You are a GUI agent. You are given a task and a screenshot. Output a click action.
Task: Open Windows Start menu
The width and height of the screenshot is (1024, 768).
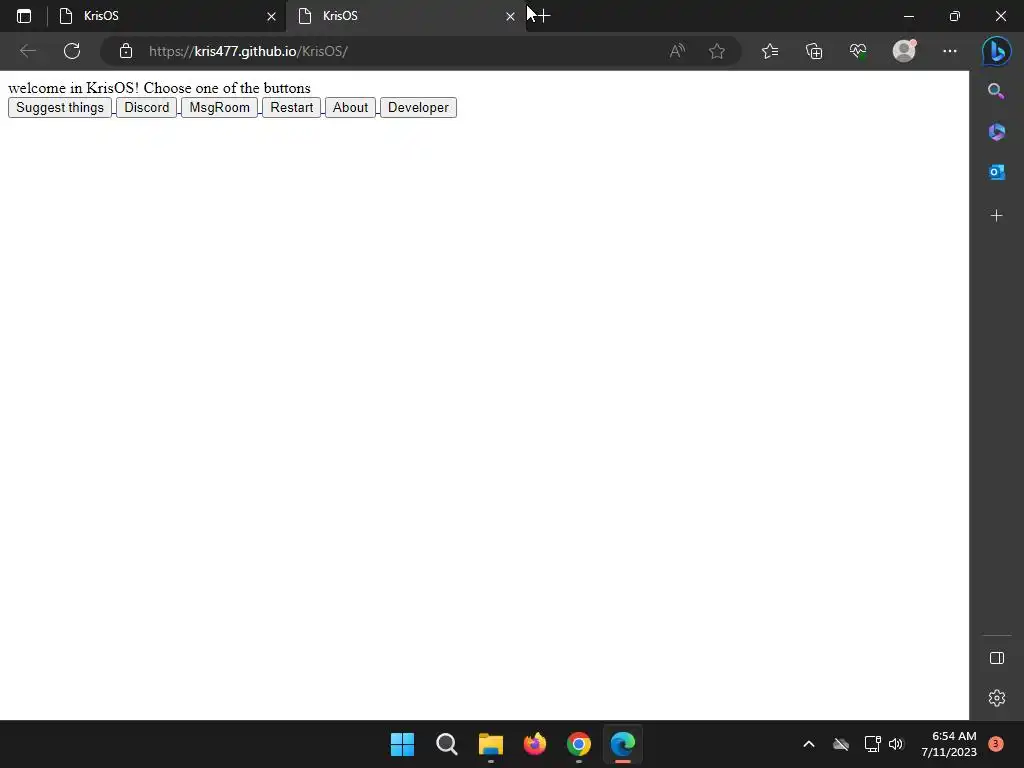pos(402,744)
